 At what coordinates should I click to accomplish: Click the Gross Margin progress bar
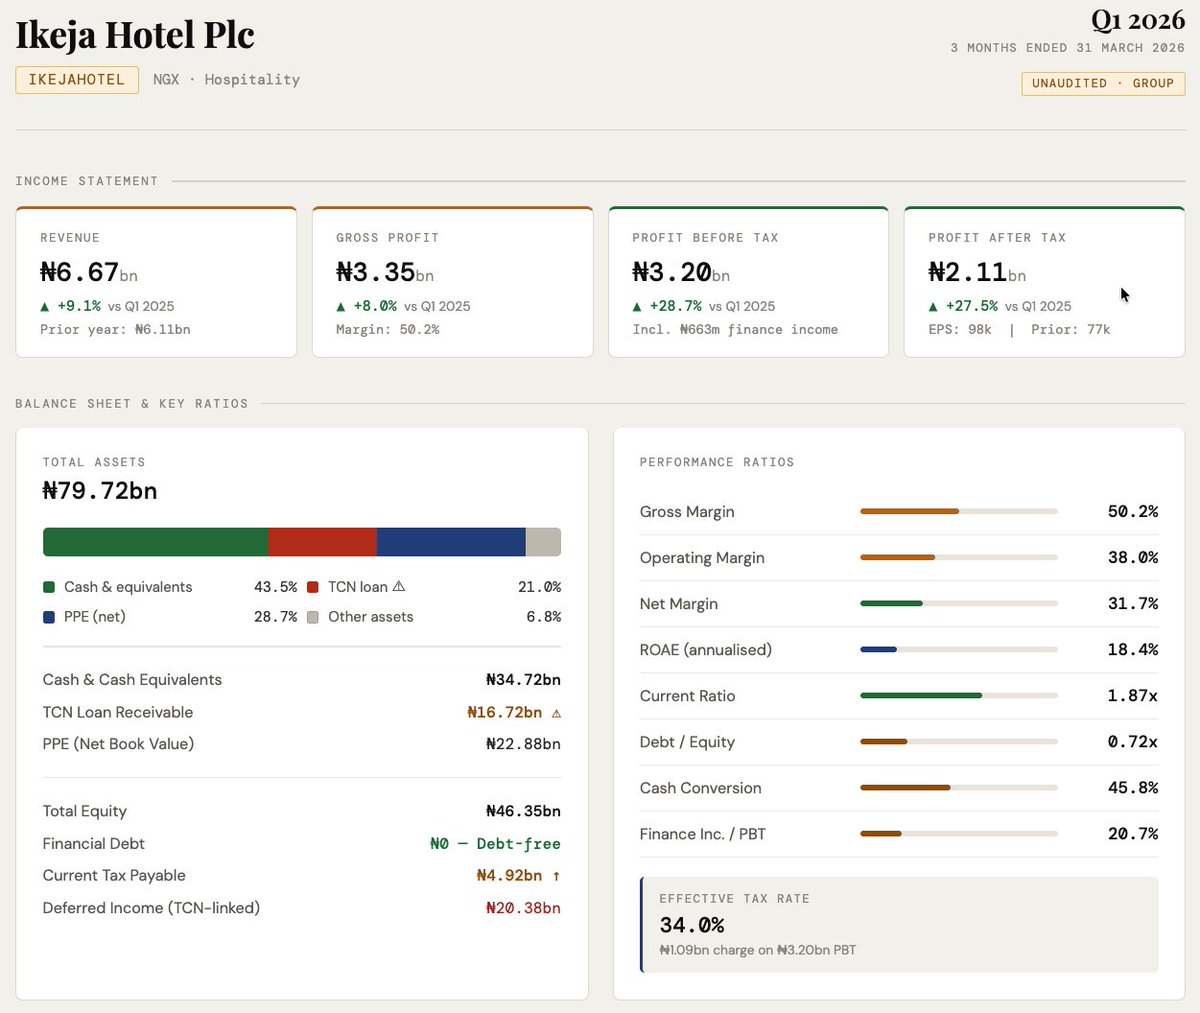(x=959, y=512)
